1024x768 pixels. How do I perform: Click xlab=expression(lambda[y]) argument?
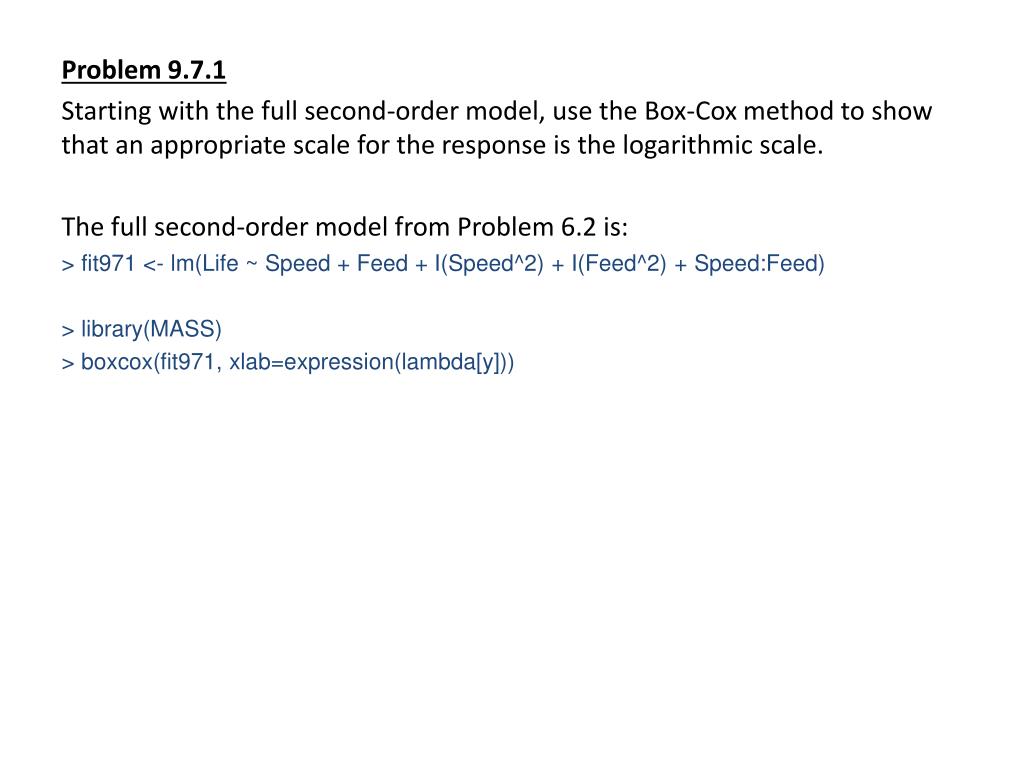[x=368, y=362]
